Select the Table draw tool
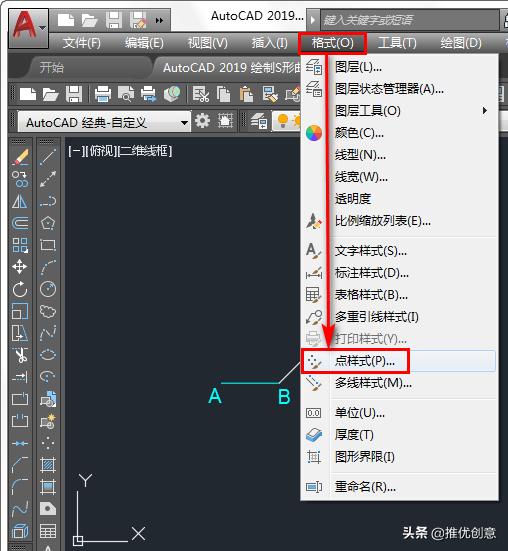 [48, 531]
